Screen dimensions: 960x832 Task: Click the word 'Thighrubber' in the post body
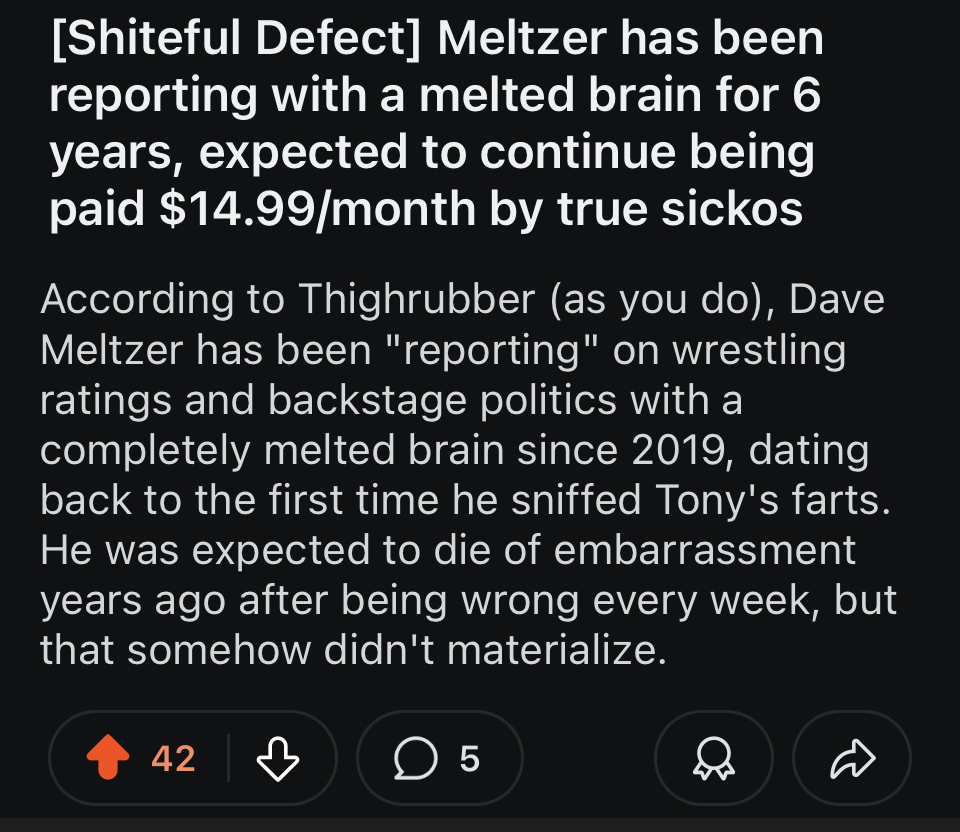click(x=417, y=299)
